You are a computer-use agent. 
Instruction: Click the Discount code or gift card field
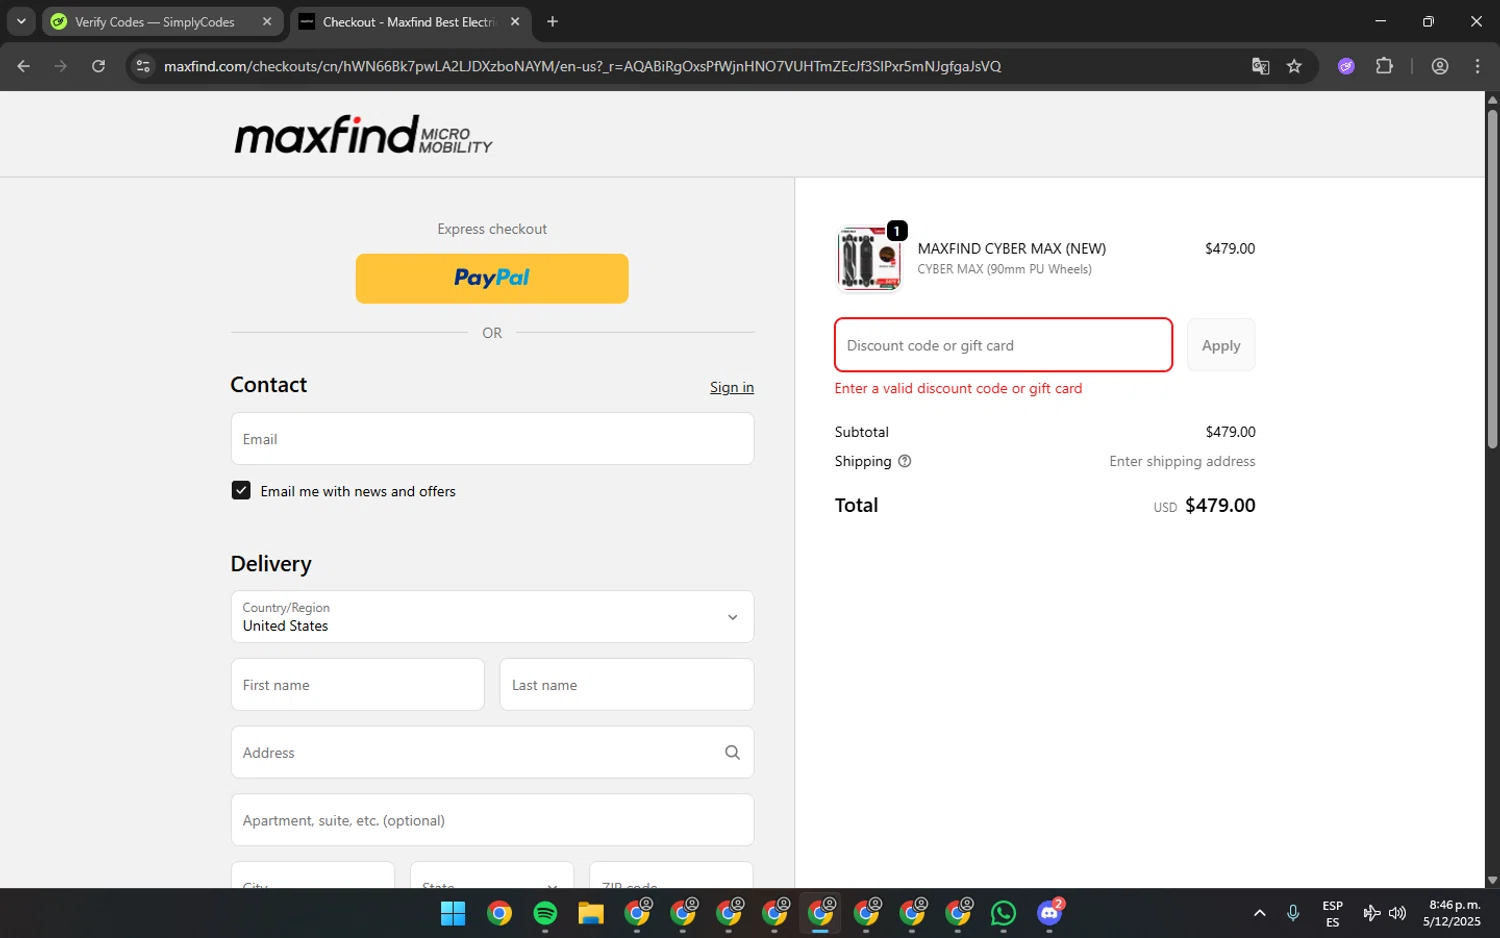pos(1003,345)
